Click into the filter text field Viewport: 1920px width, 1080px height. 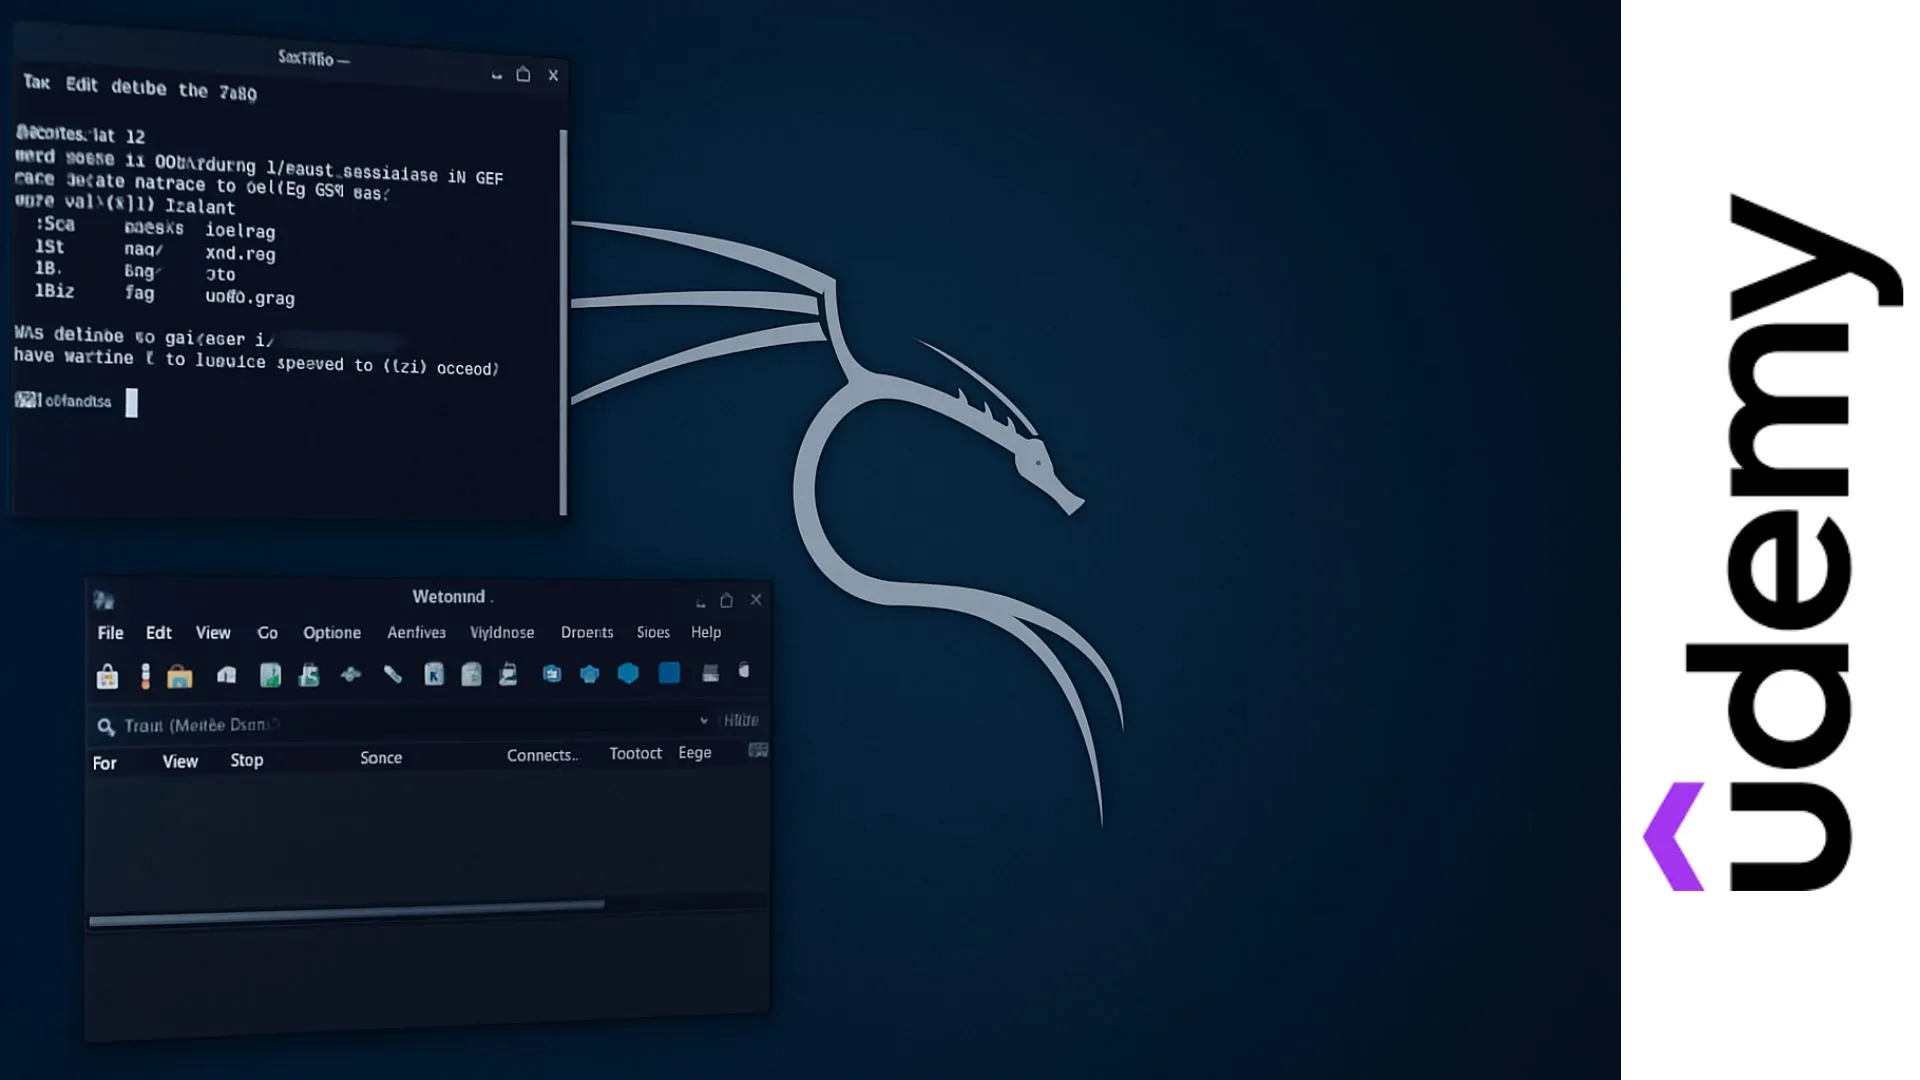400,724
